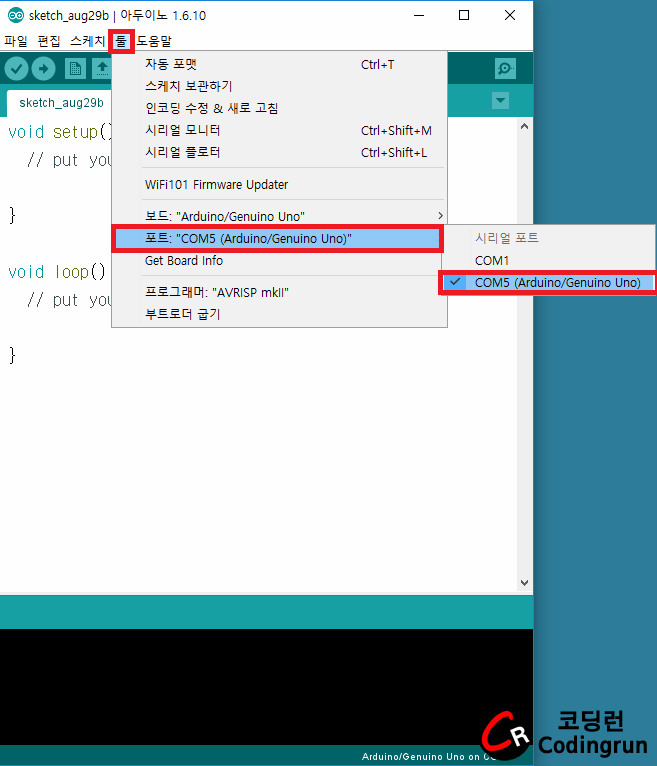Click the black console output area
657x766 pixels.
(x=266, y=686)
